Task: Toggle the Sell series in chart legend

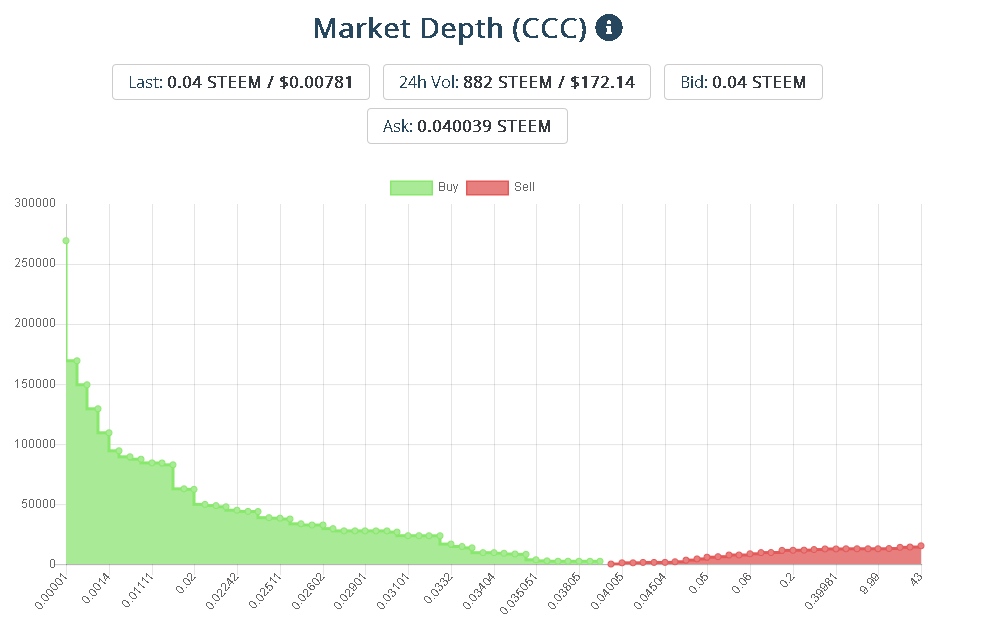Action: pos(524,187)
